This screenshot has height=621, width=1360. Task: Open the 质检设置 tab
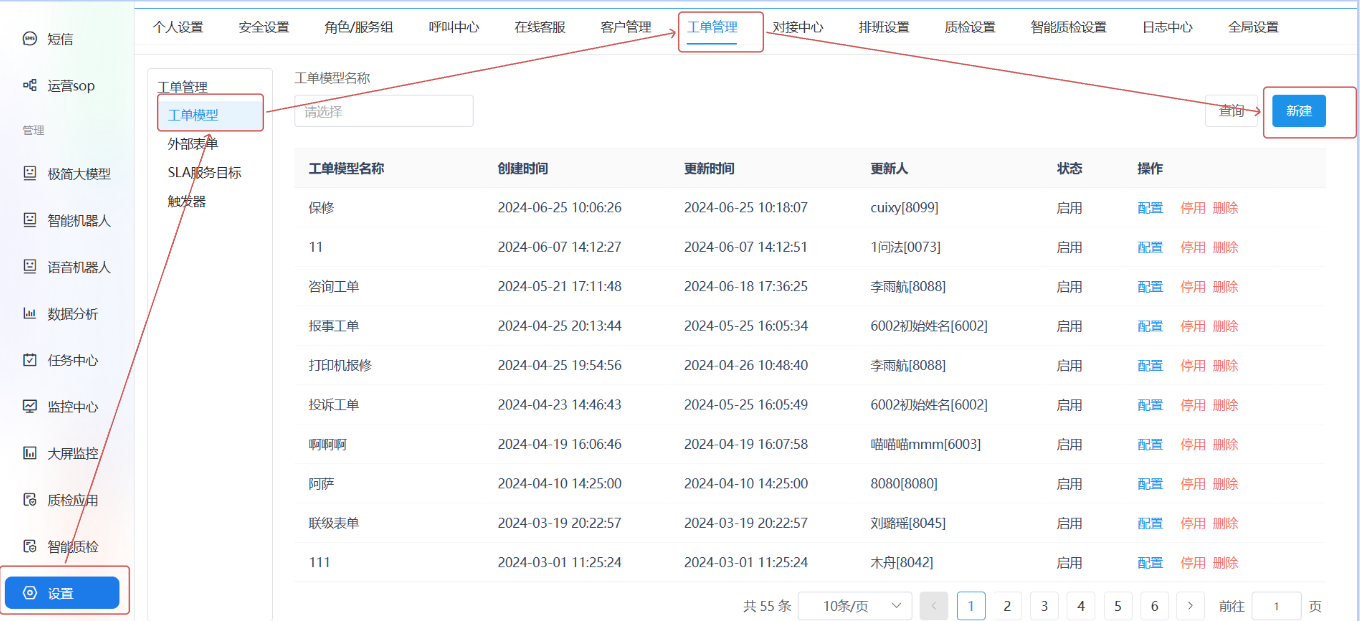point(970,27)
